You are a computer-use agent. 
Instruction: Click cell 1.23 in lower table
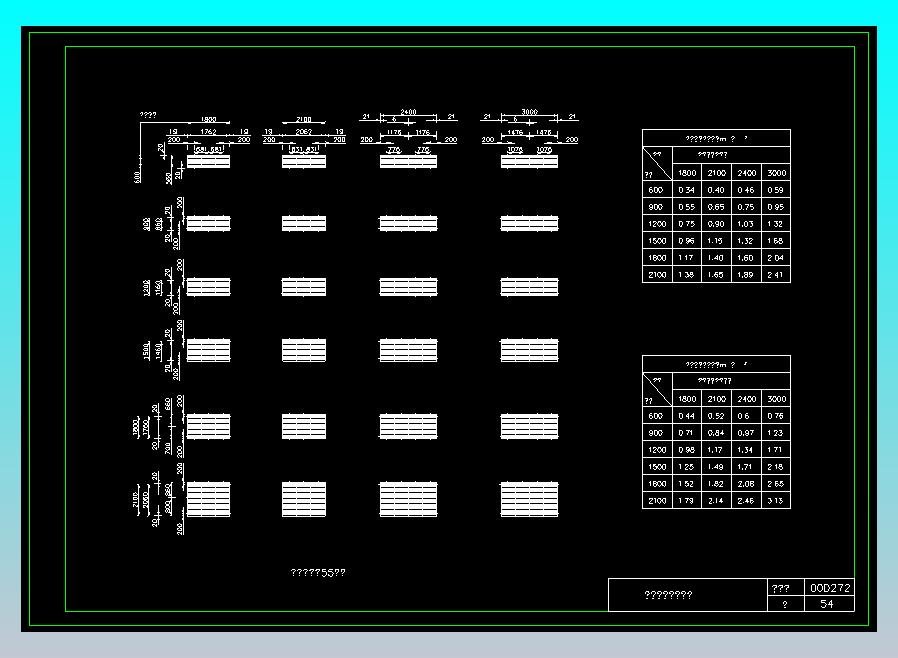pos(775,433)
